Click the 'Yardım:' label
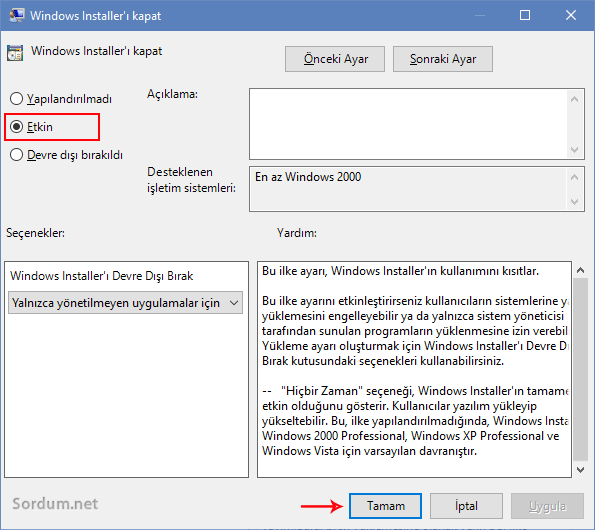 (297, 233)
